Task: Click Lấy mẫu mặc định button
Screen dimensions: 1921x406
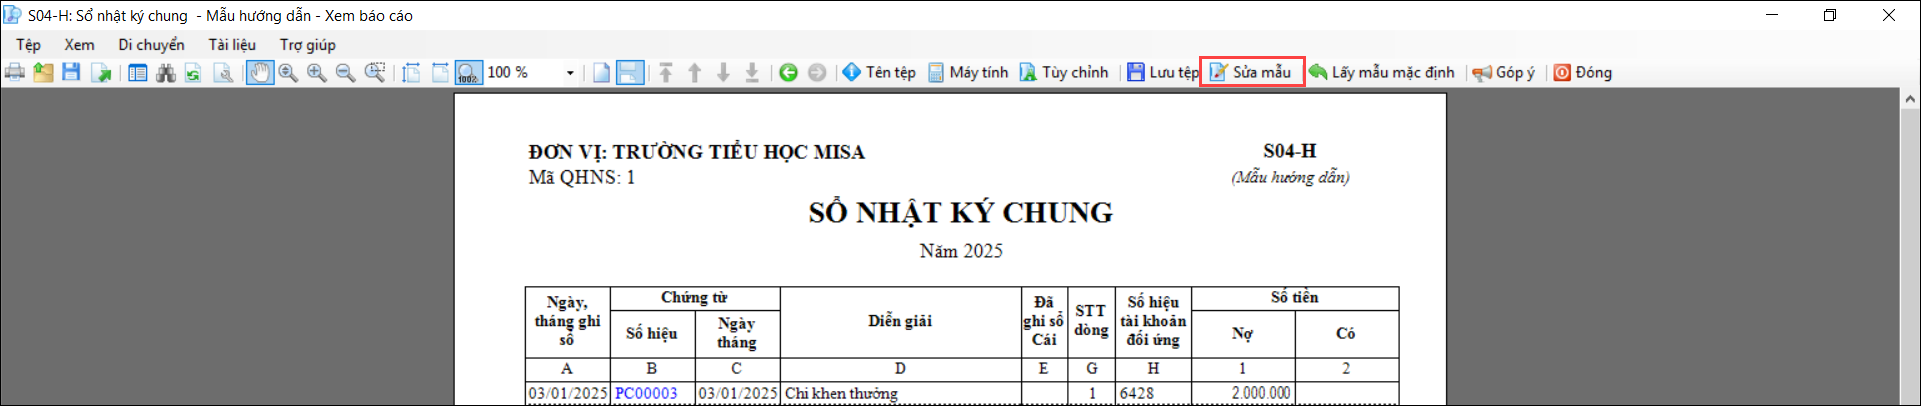Action: click(x=1382, y=72)
